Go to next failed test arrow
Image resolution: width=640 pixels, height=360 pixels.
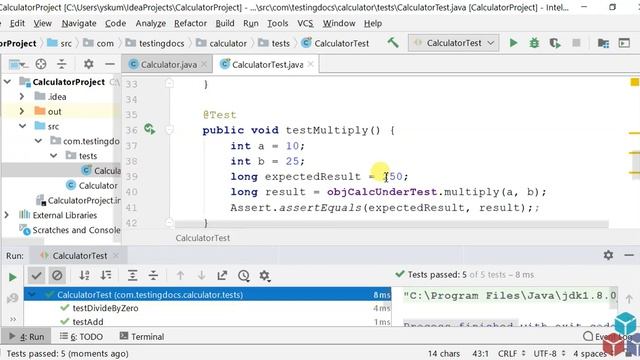(x=201, y=276)
